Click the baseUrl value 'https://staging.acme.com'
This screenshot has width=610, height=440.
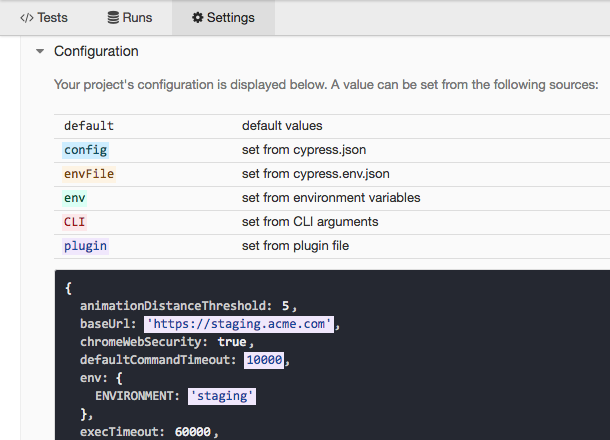(242, 324)
